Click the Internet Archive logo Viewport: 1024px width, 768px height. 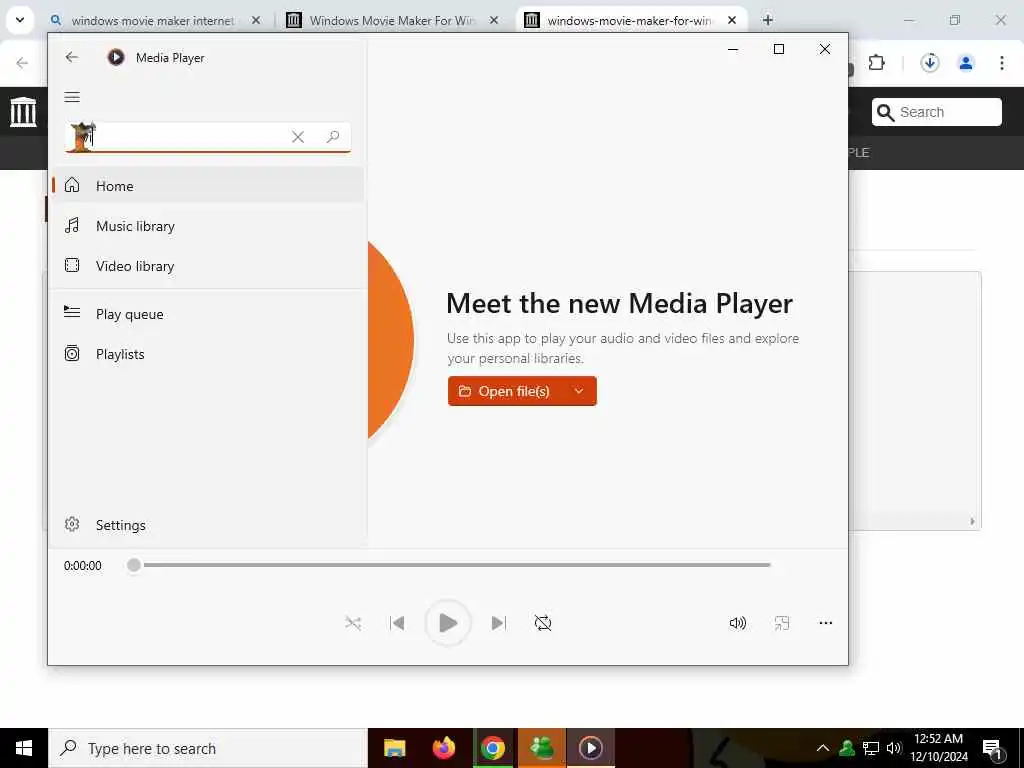point(23,112)
